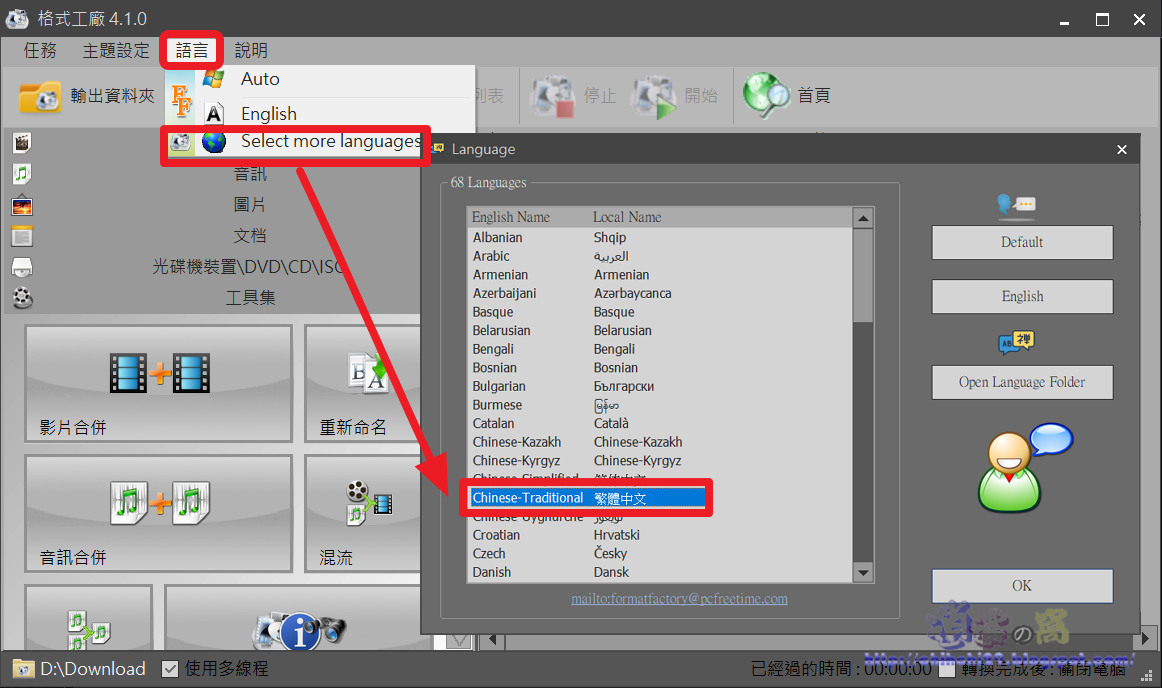
Task: Select the Croatian language row
Action: click(x=661, y=535)
